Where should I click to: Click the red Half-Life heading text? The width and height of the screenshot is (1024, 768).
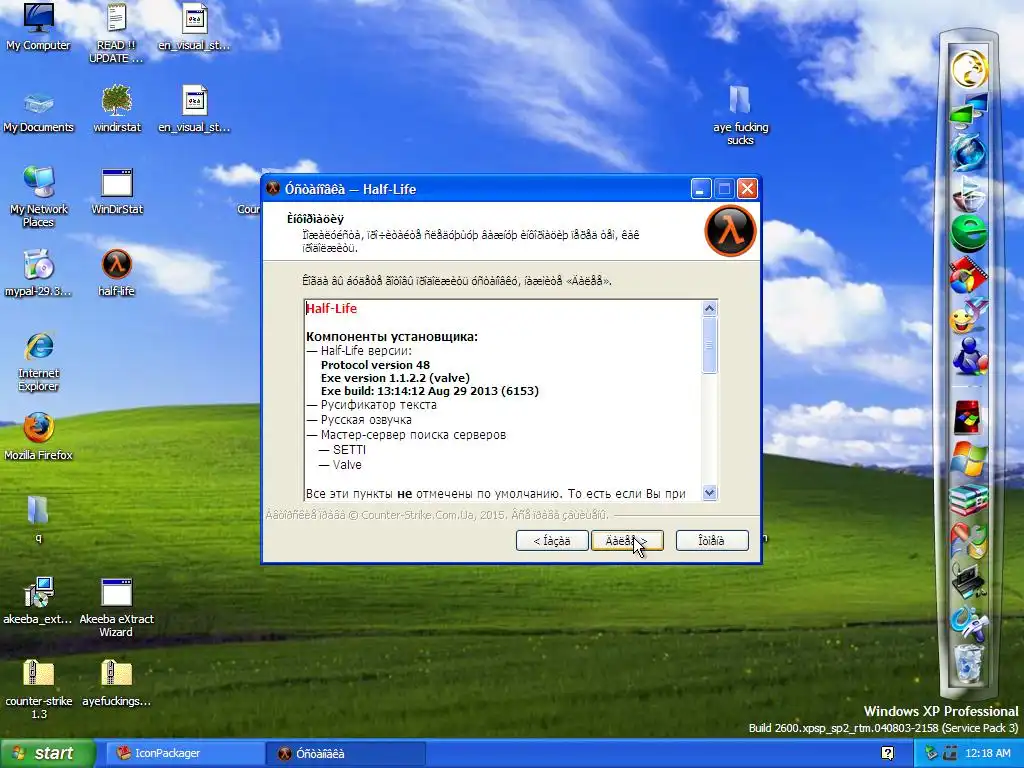coord(332,309)
